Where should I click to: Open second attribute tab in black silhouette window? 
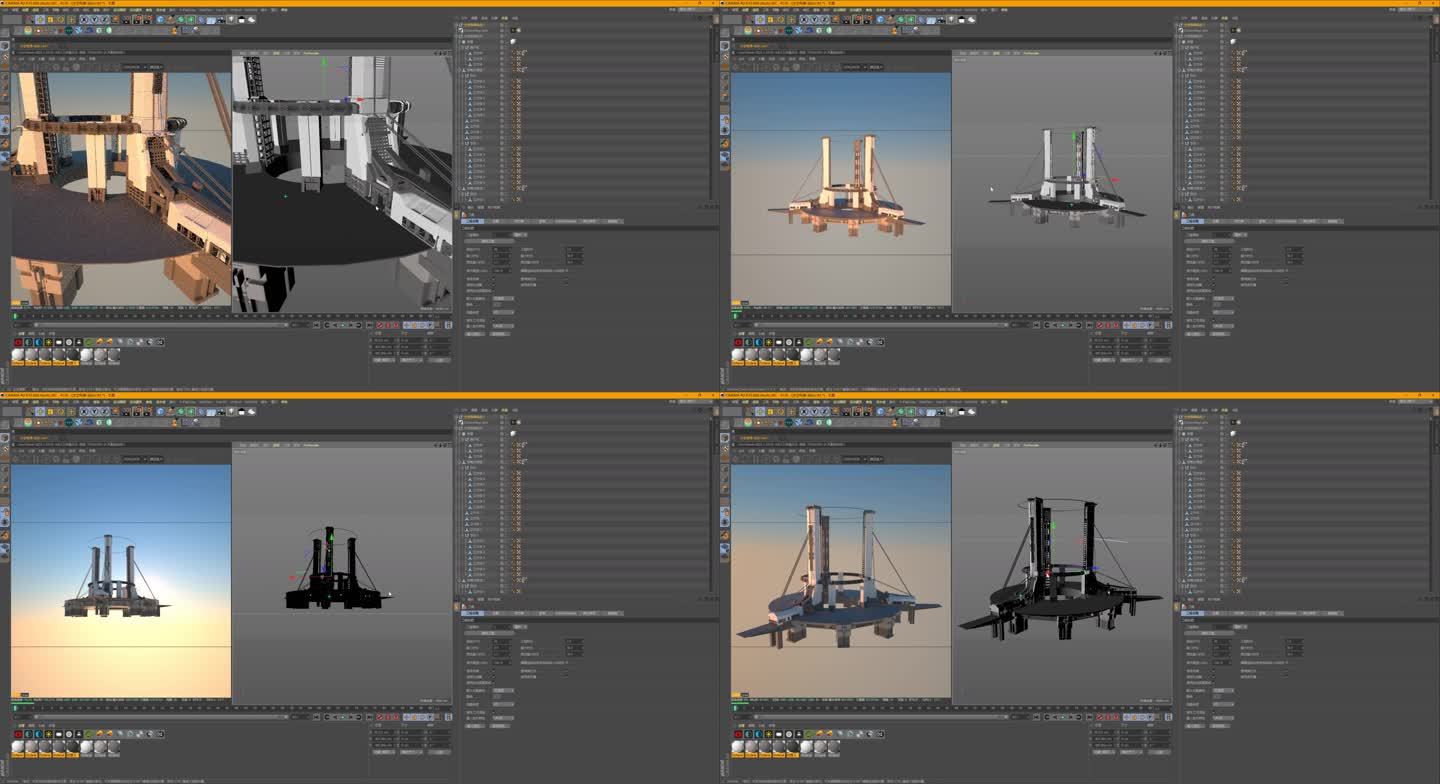pyautogui.click(x=497, y=613)
